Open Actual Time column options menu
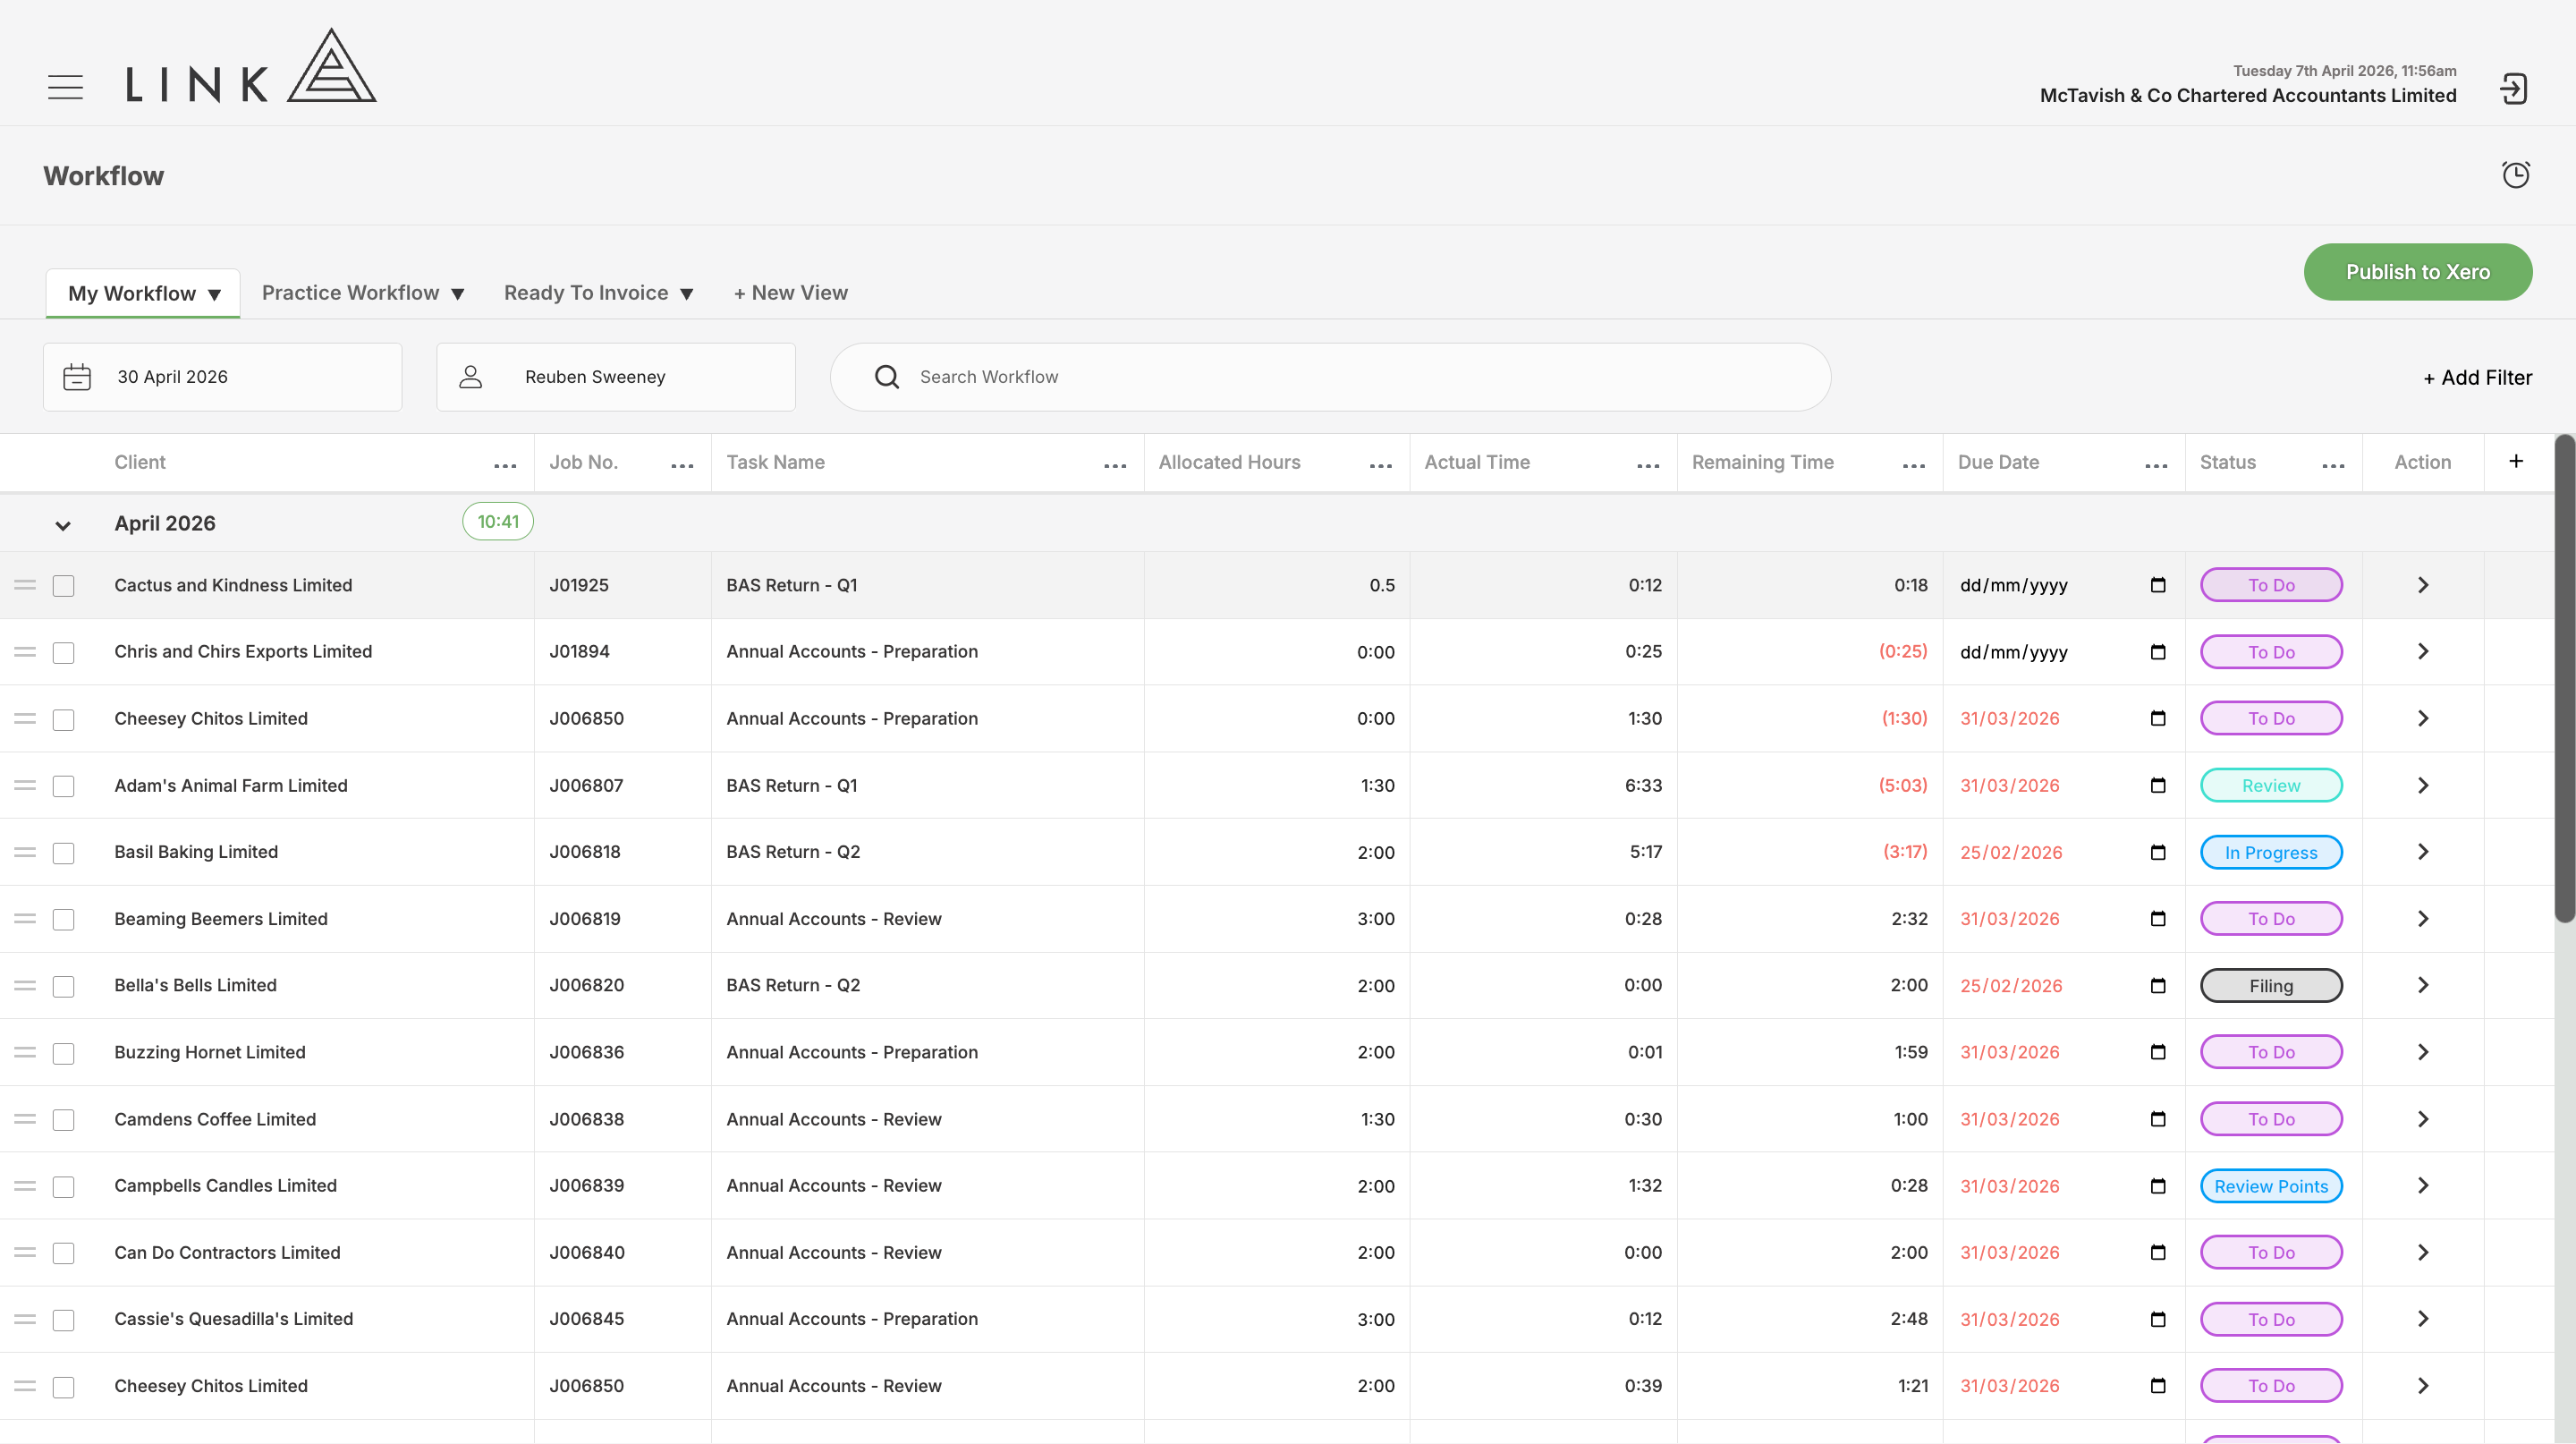The image size is (2576, 1444). click(1648, 465)
